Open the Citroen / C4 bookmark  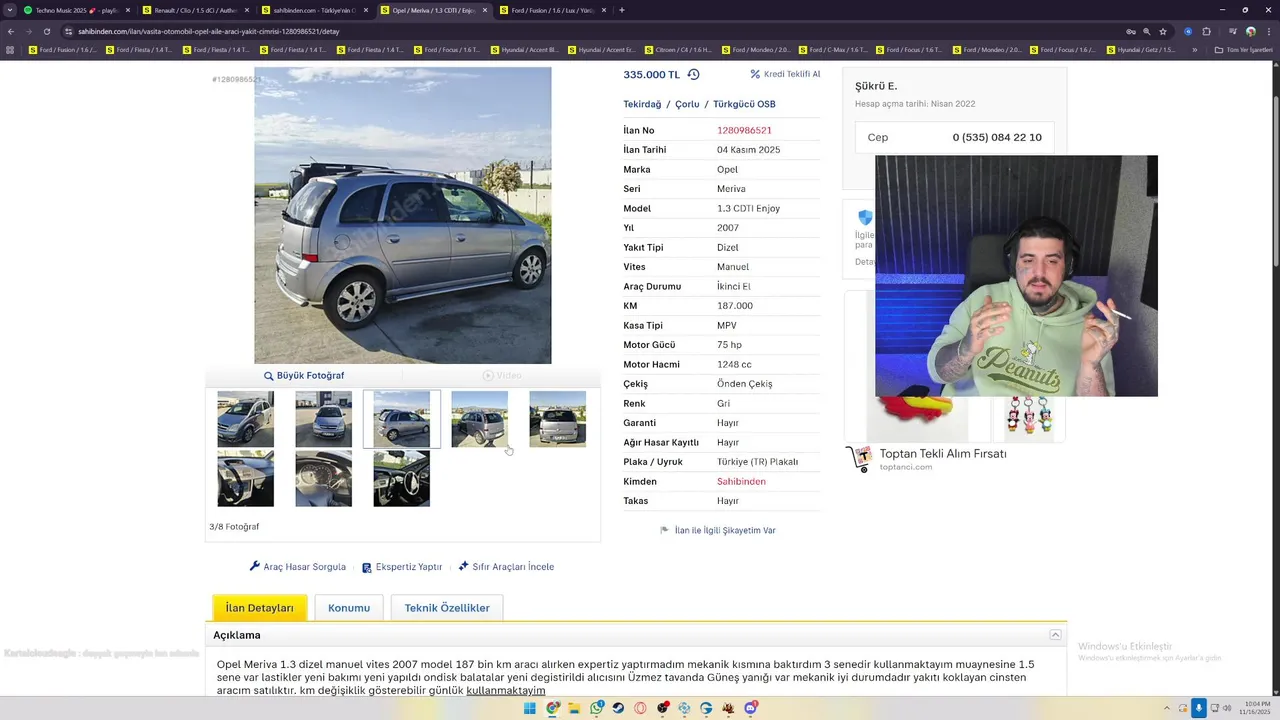click(x=678, y=49)
